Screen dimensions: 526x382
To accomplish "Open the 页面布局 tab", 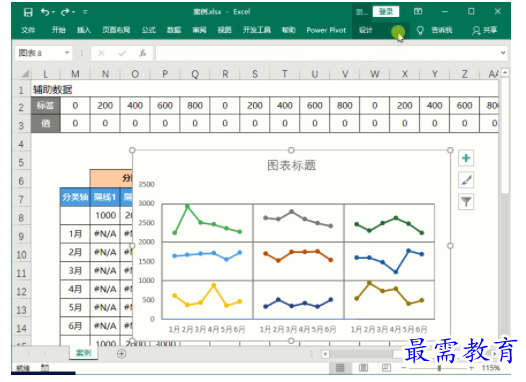I will 116,30.
